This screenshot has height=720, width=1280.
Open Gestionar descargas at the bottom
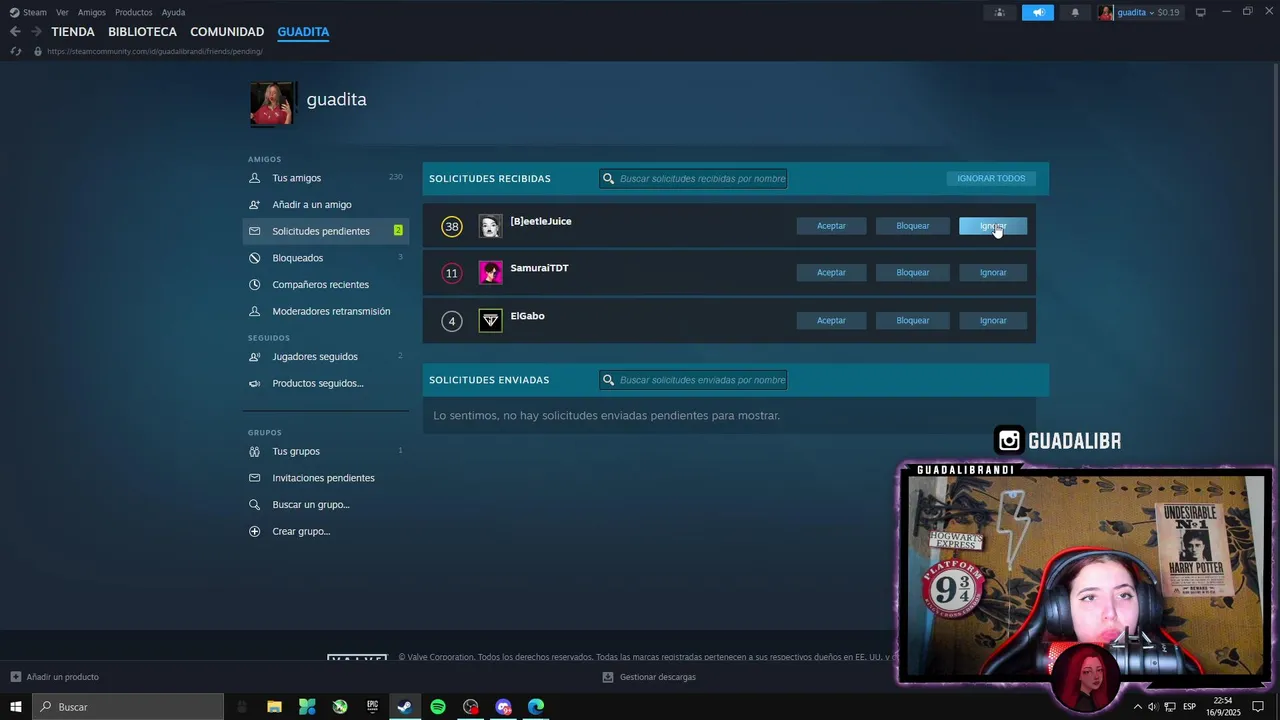click(x=649, y=677)
